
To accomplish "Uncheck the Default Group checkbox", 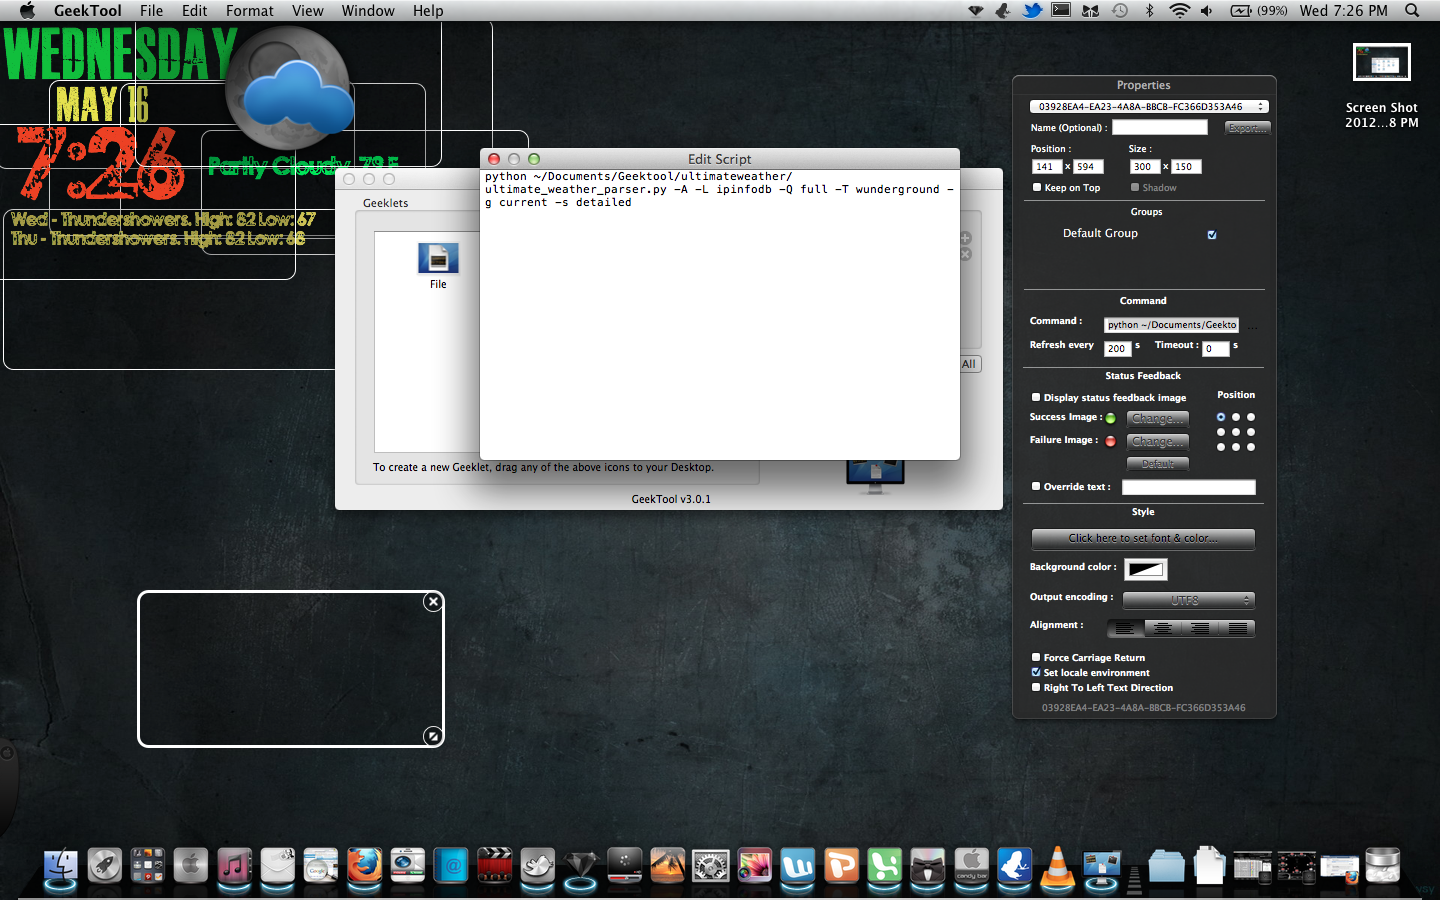I will tap(1212, 235).
